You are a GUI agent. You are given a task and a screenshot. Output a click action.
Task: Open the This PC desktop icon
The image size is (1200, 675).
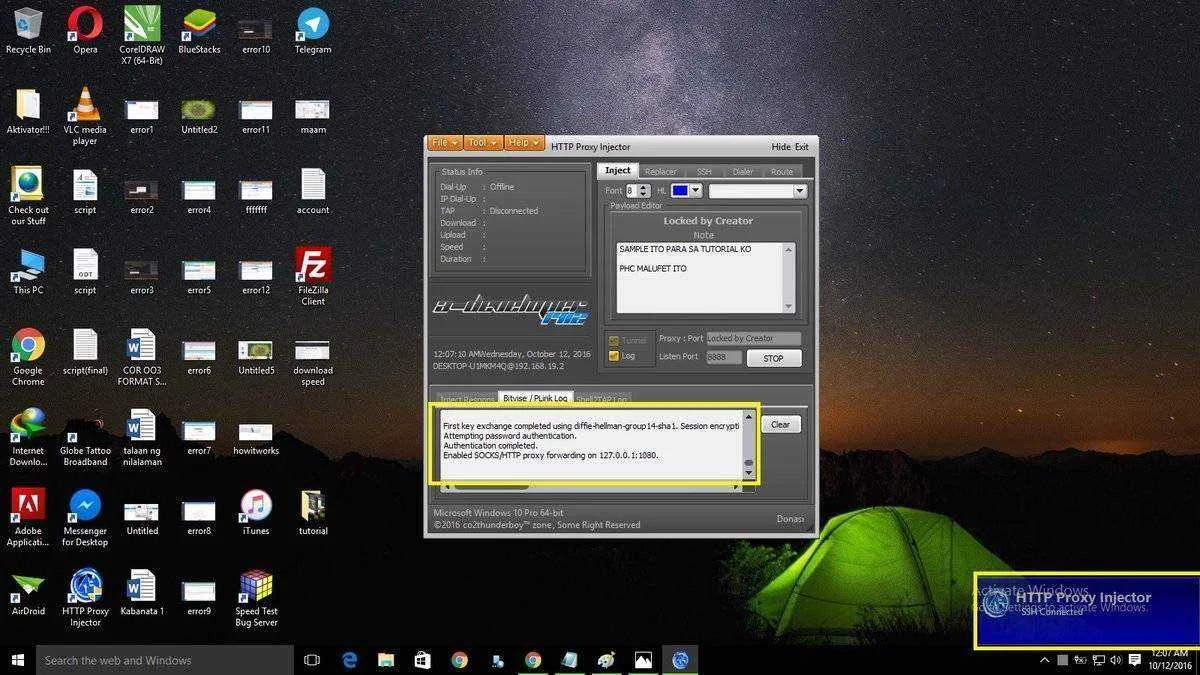coord(28,271)
